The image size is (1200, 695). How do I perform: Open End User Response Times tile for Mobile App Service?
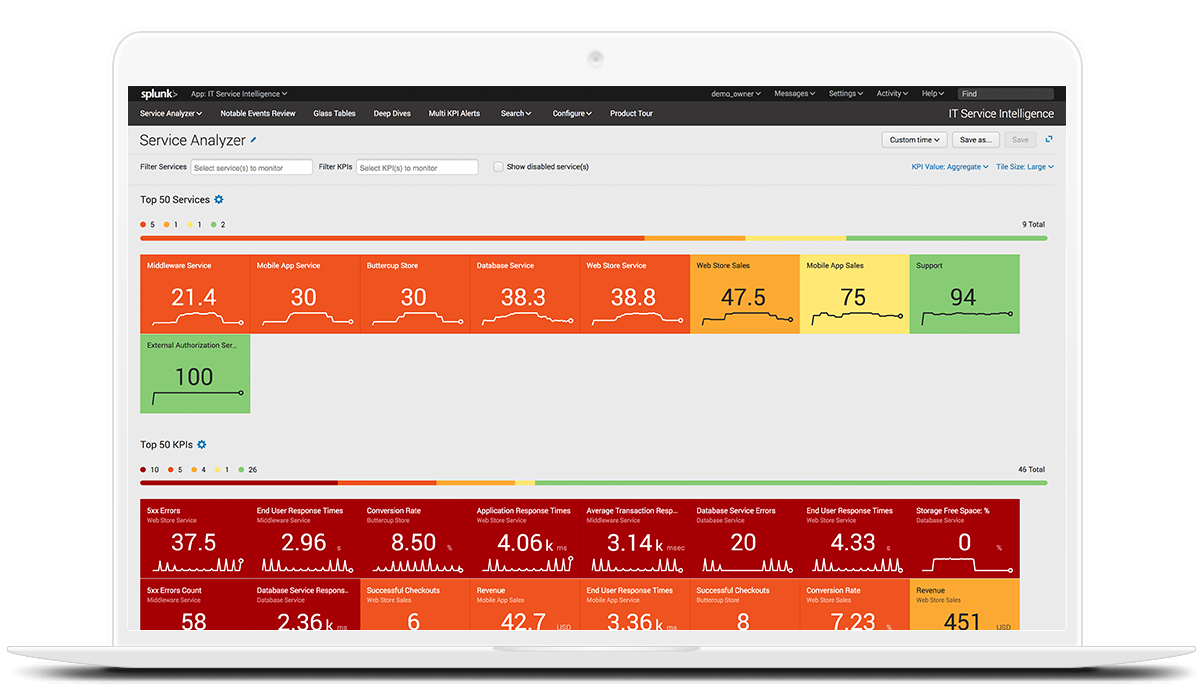coord(635,605)
